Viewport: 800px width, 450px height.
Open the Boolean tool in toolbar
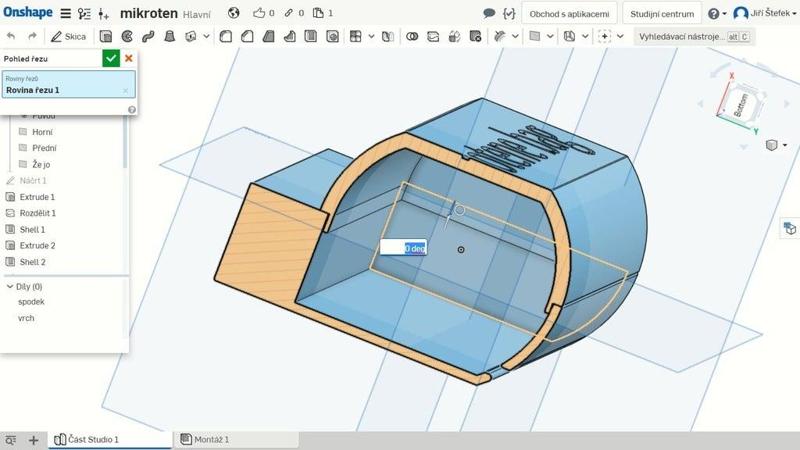click(412, 36)
